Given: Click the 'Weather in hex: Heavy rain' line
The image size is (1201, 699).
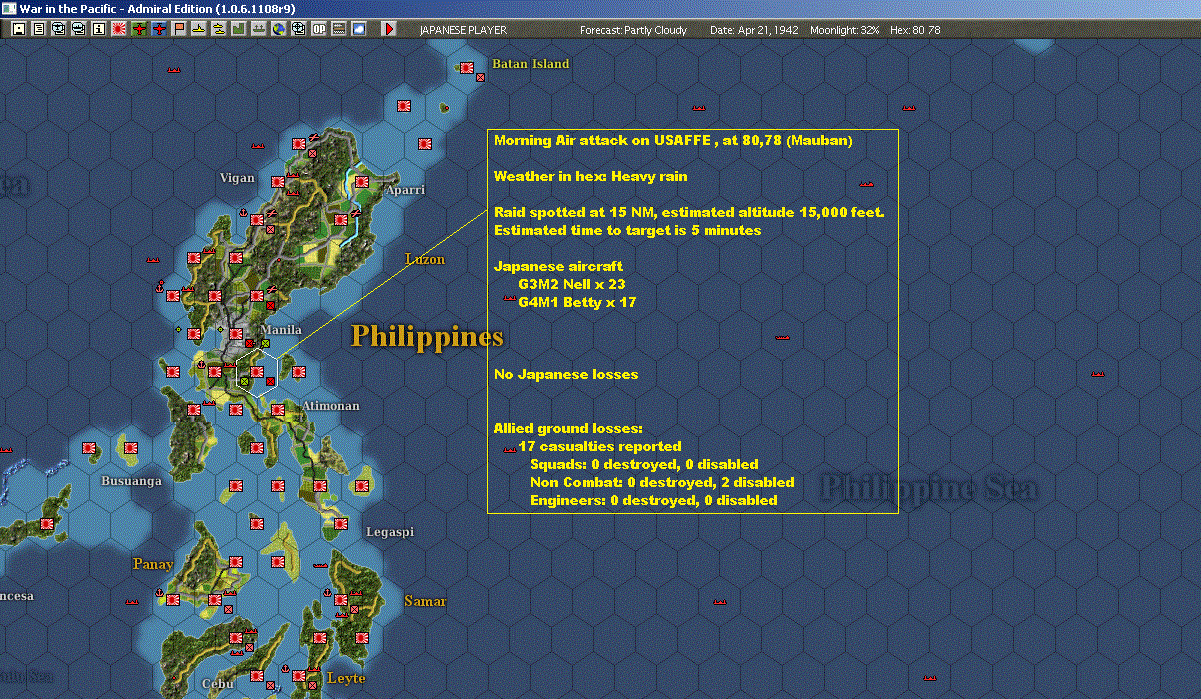Looking at the screenshot, I should (x=591, y=177).
